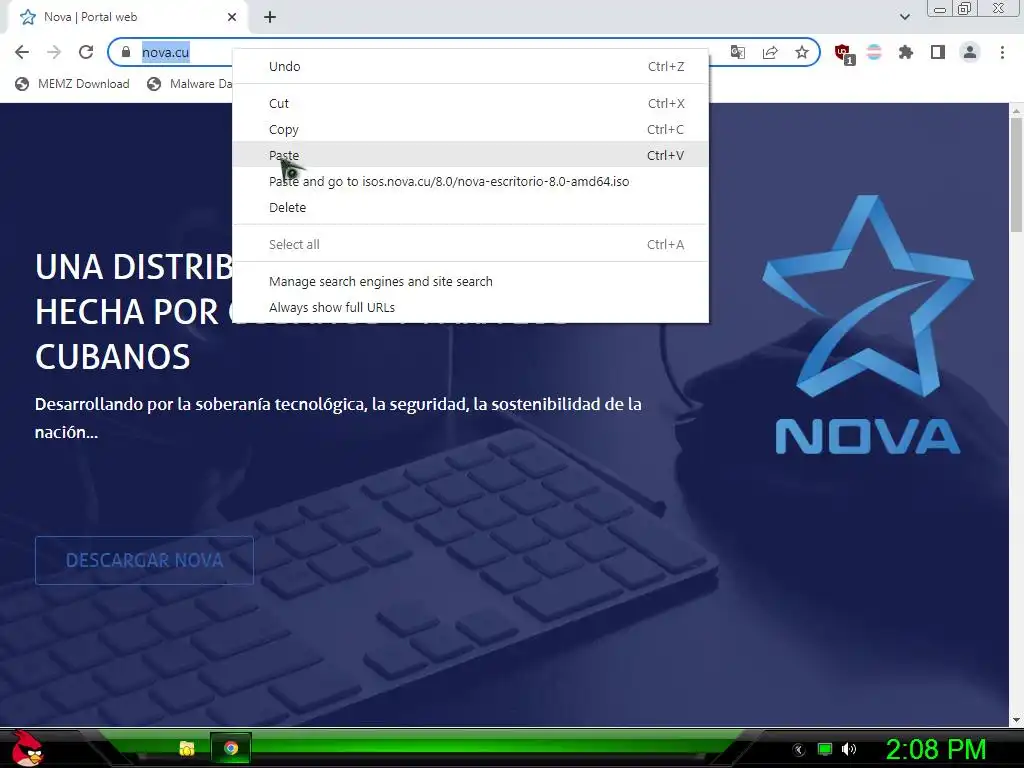Click the scrollbar up arrow

[1016, 110]
